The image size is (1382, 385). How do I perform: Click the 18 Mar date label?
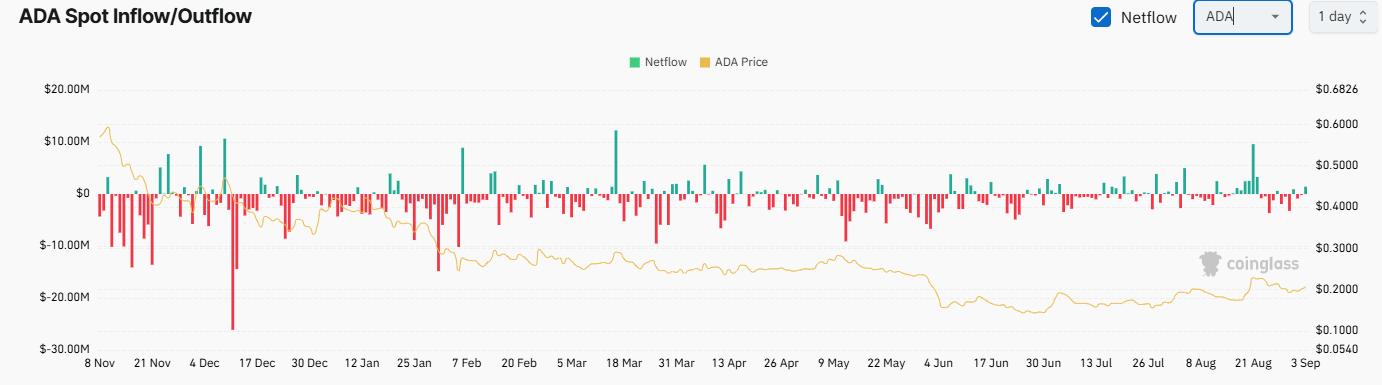pyautogui.click(x=623, y=364)
